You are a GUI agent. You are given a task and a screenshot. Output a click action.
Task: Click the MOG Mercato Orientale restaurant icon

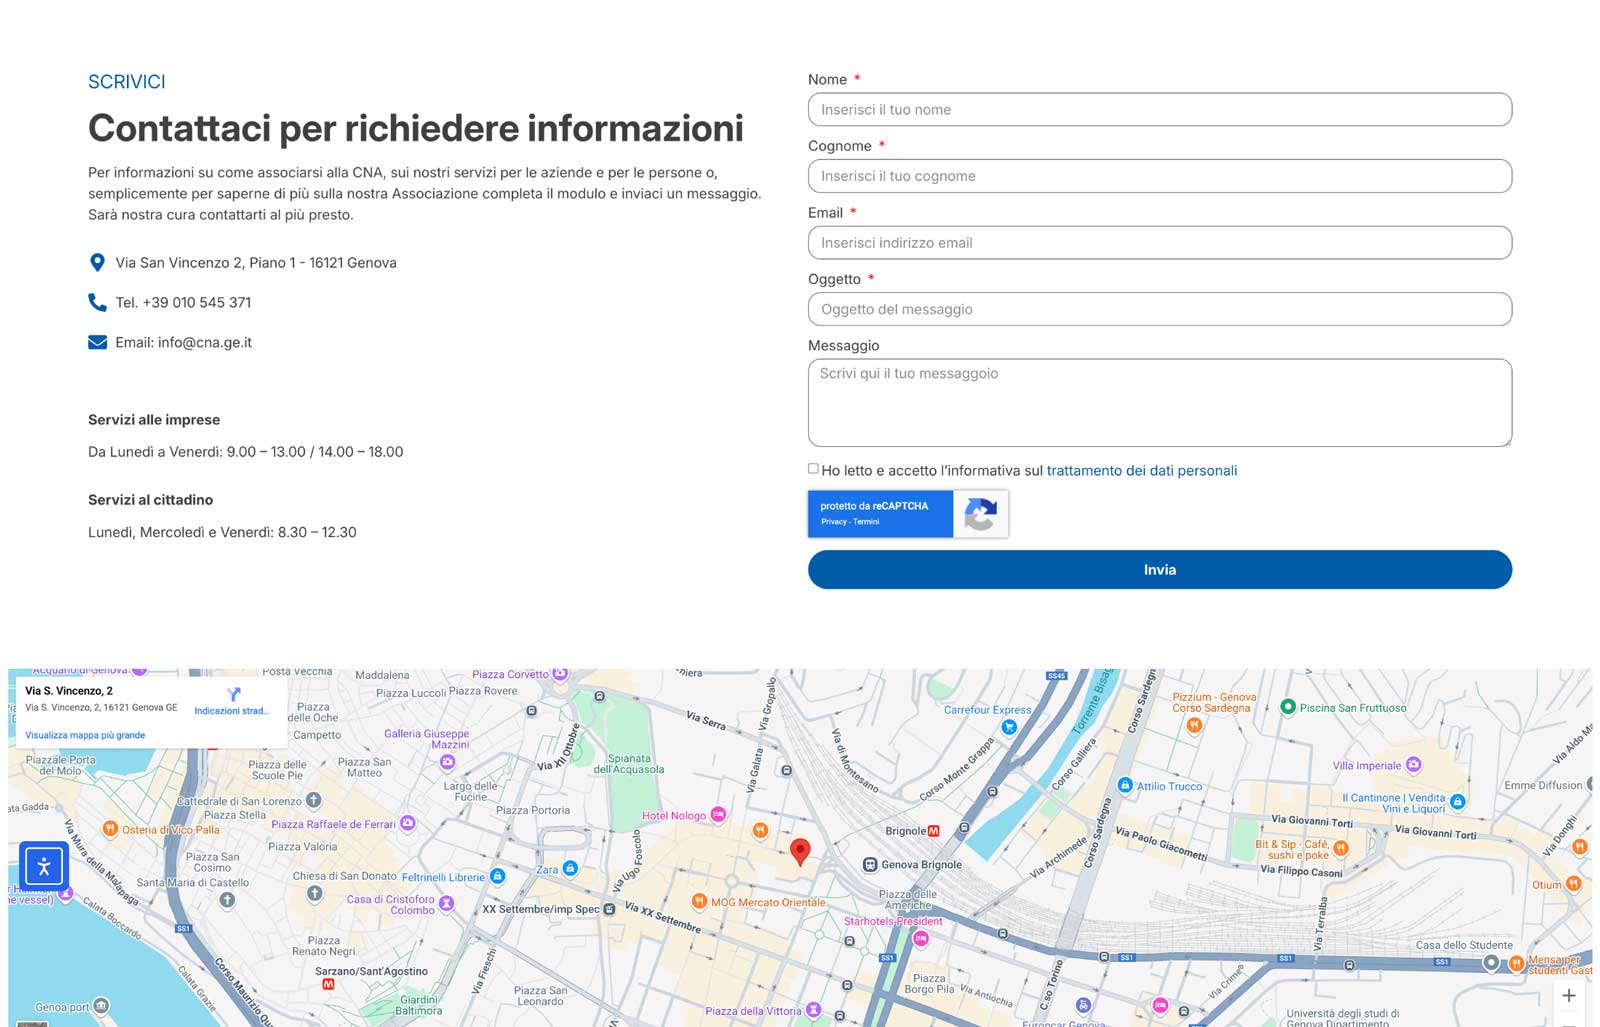(x=700, y=901)
